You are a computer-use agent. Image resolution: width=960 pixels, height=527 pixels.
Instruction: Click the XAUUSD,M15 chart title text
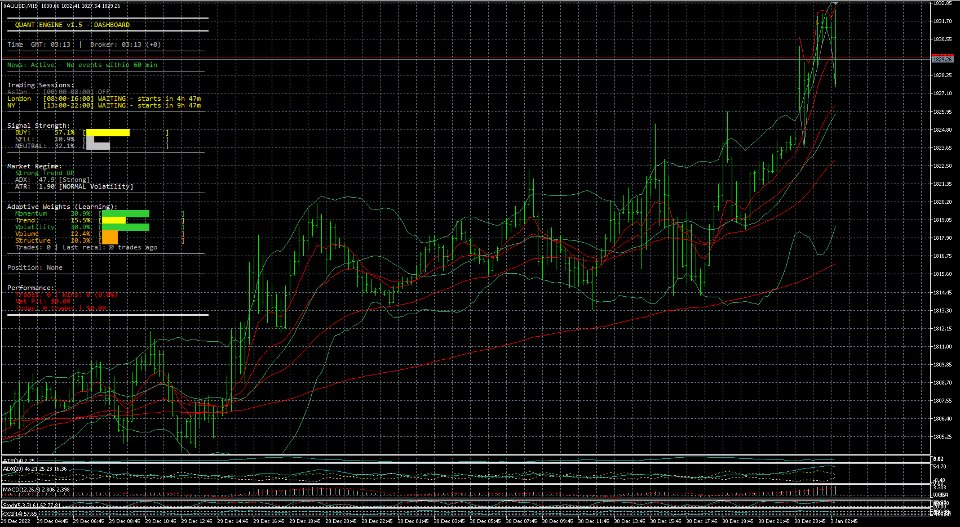61,5
